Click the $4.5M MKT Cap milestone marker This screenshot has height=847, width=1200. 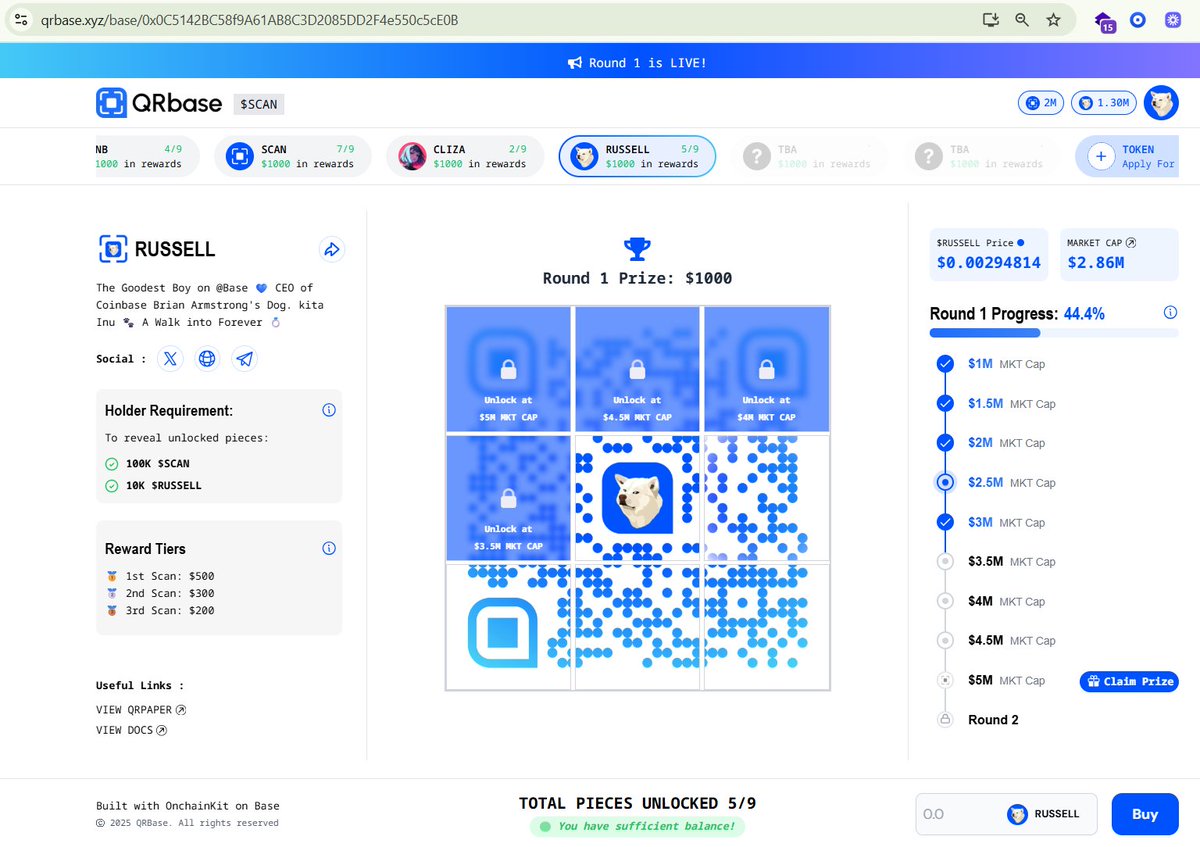tap(945, 640)
